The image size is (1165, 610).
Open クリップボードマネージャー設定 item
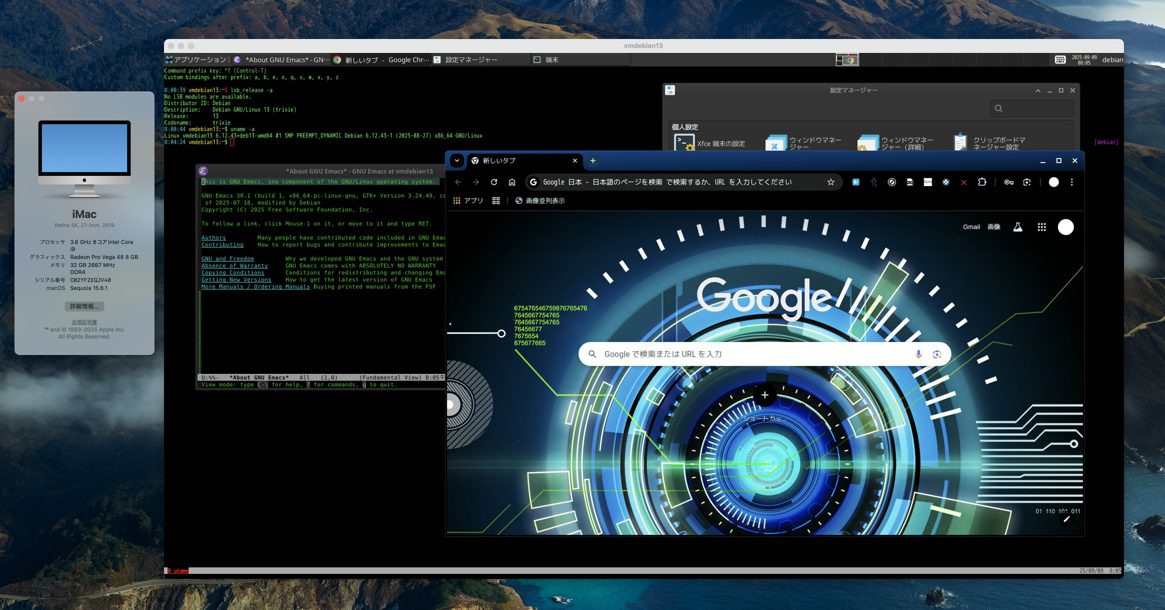[x=990, y=143]
